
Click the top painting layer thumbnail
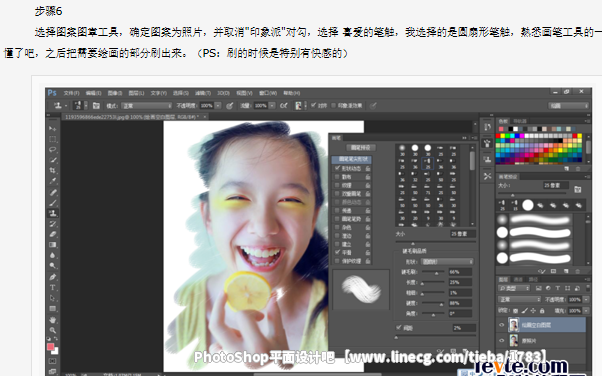point(514,325)
